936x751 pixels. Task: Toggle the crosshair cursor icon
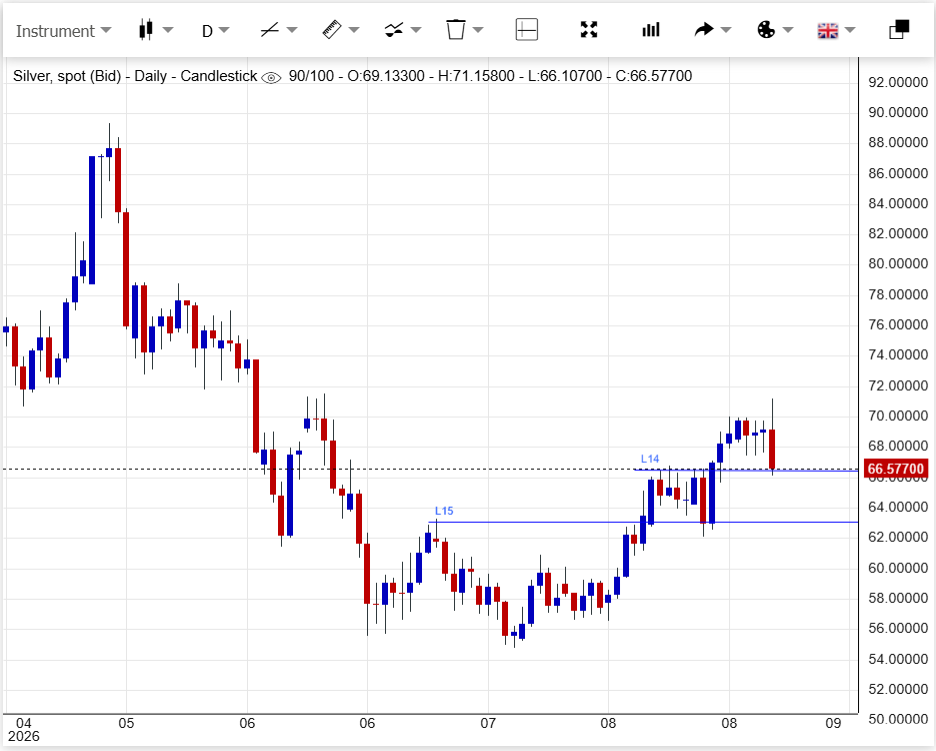(526, 29)
